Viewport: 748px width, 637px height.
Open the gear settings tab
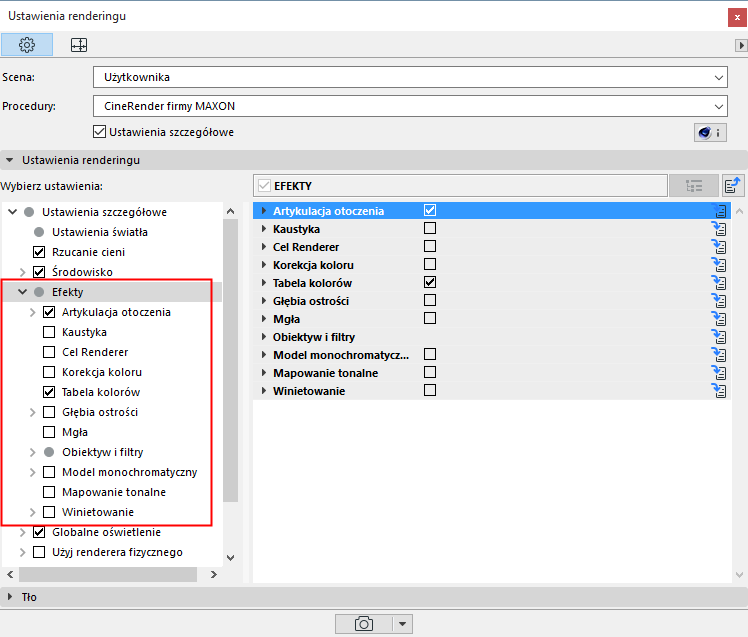(x=27, y=45)
